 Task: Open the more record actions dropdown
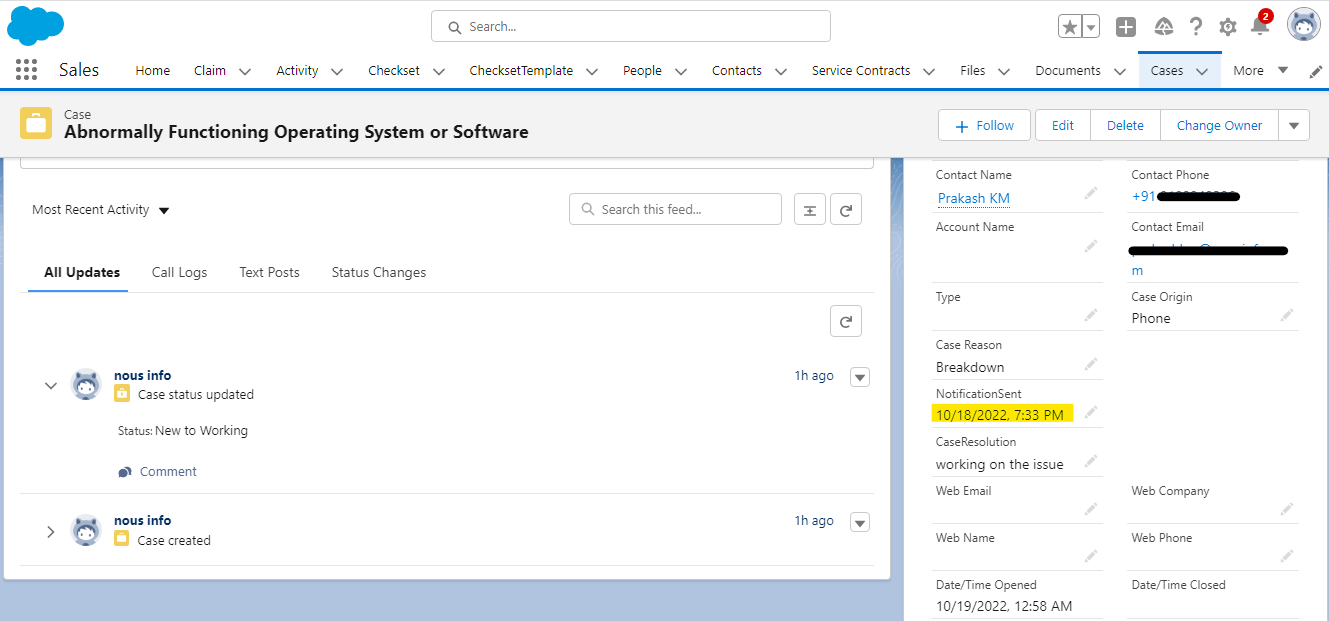(x=1294, y=126)
